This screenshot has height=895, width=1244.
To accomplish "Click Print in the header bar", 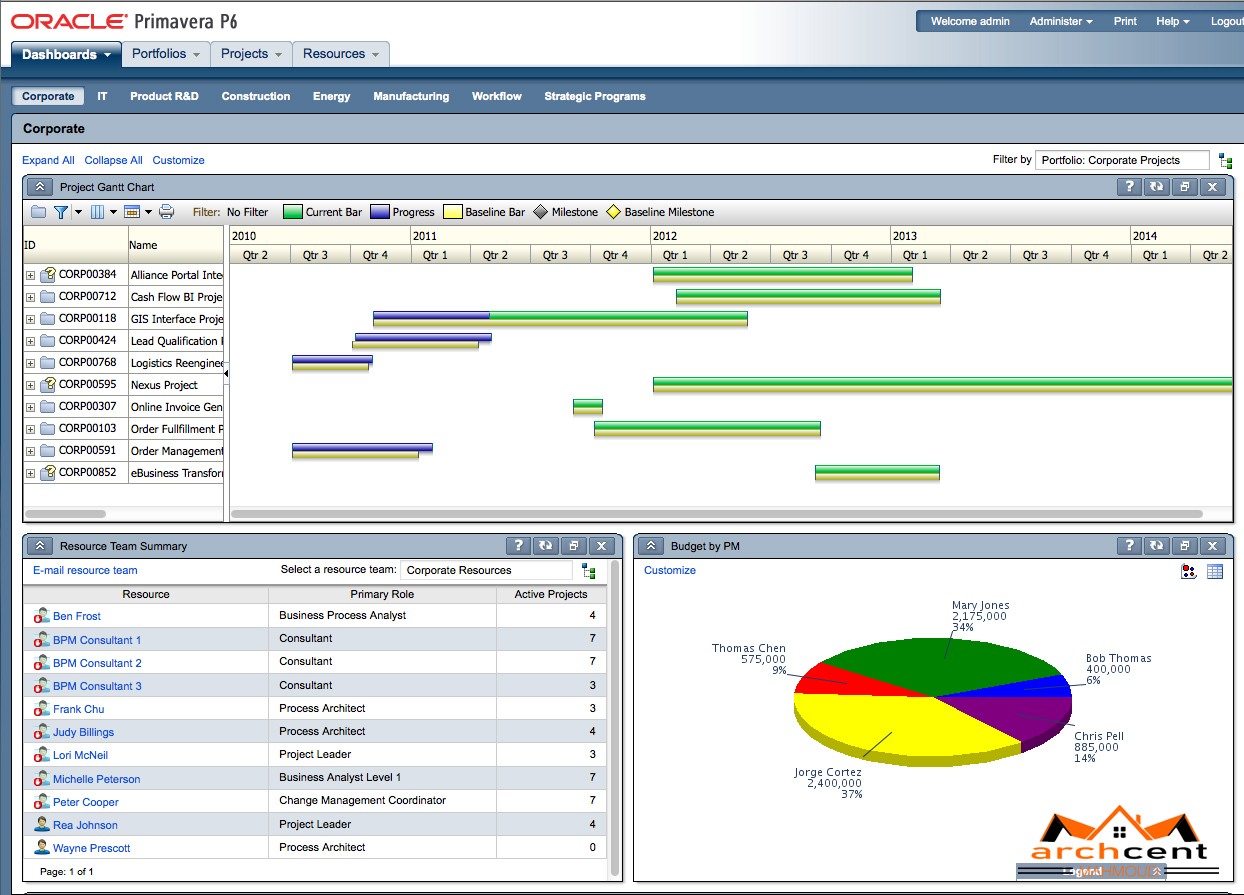I will [x=1125, y=21].
